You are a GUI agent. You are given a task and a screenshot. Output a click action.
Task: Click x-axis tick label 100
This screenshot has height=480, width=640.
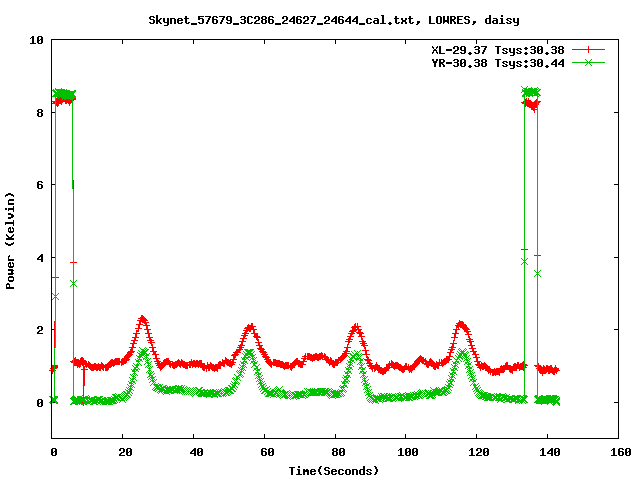pyautogui.click(x=407, y=452)
